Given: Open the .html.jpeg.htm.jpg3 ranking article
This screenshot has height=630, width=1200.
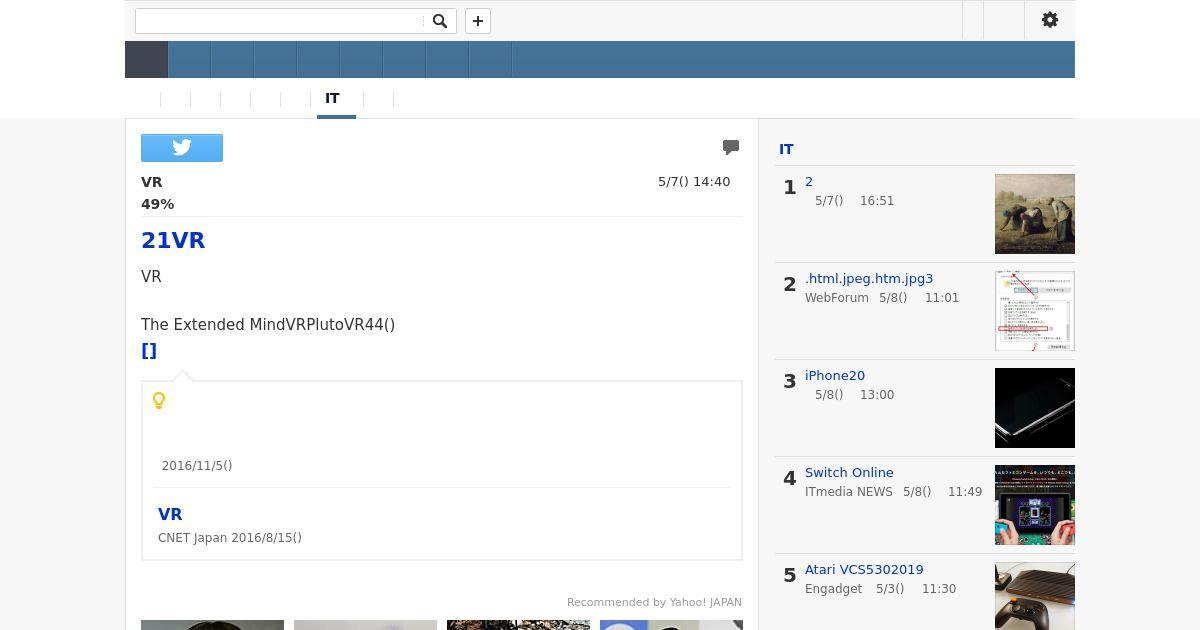Looking at the screenshot, I should click(x=869, y=279).
